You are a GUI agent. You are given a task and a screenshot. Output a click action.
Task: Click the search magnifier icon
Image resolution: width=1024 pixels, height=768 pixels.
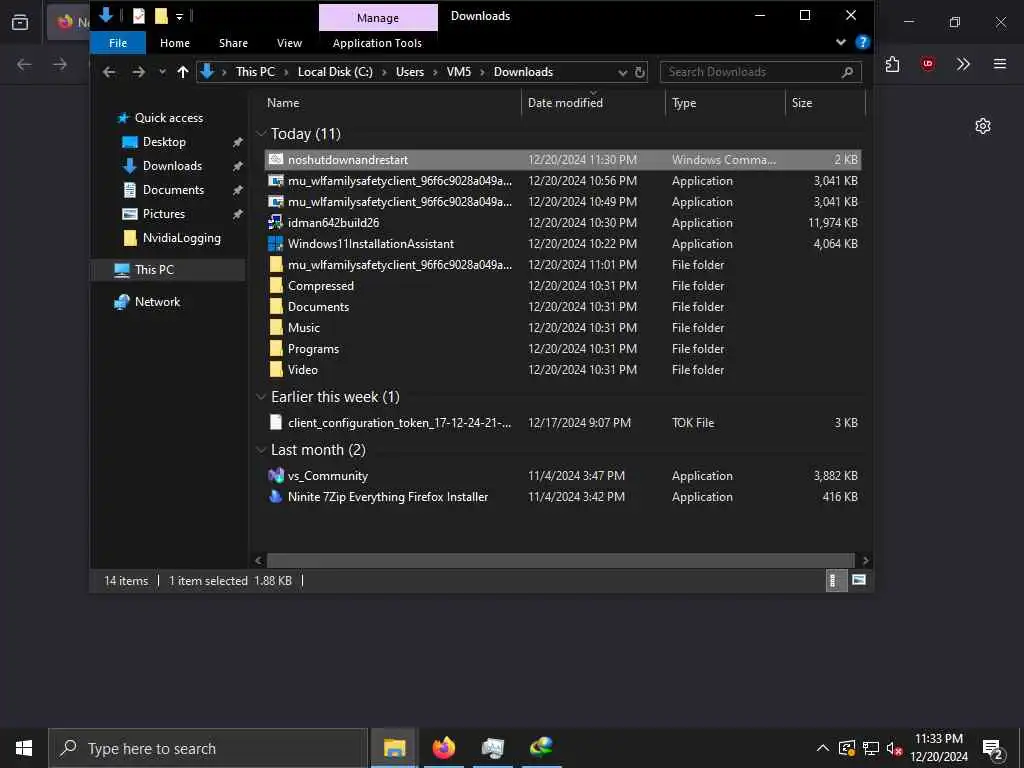click(848, 72)
